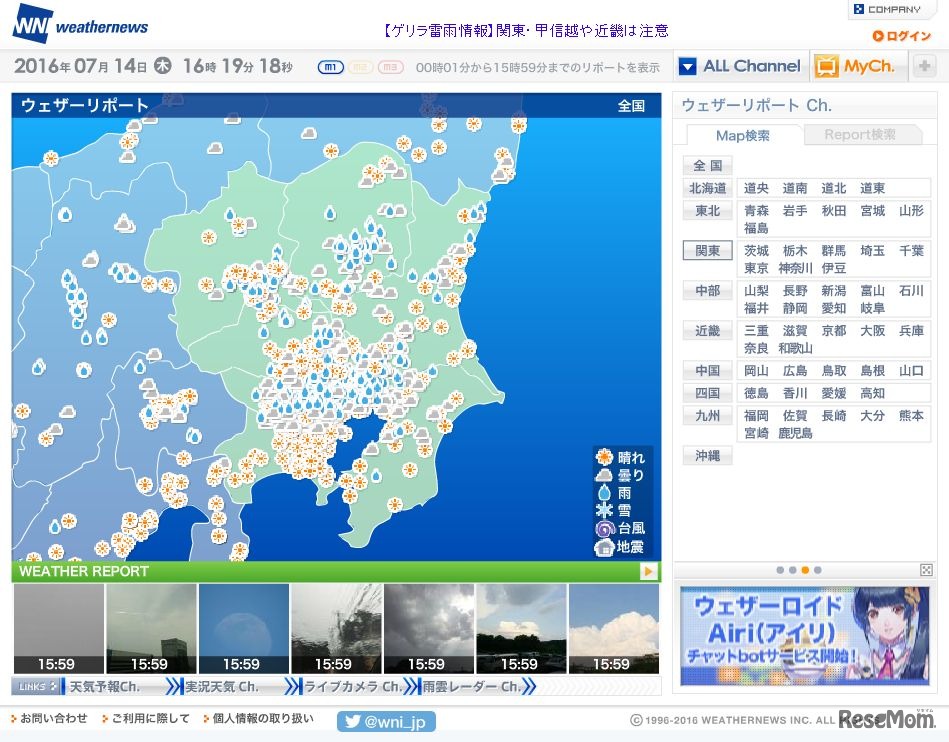Close the ad banner with the X icon

[x=926, y=570]
